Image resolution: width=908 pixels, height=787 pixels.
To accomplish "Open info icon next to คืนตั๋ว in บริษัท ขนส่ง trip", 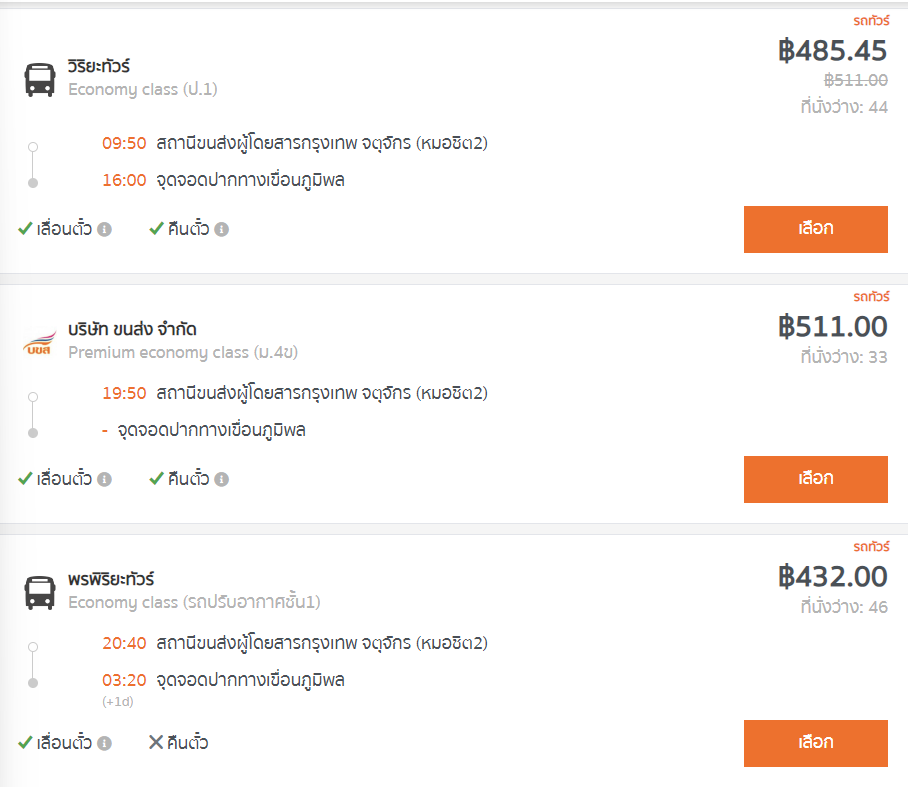I will point(221,479).
